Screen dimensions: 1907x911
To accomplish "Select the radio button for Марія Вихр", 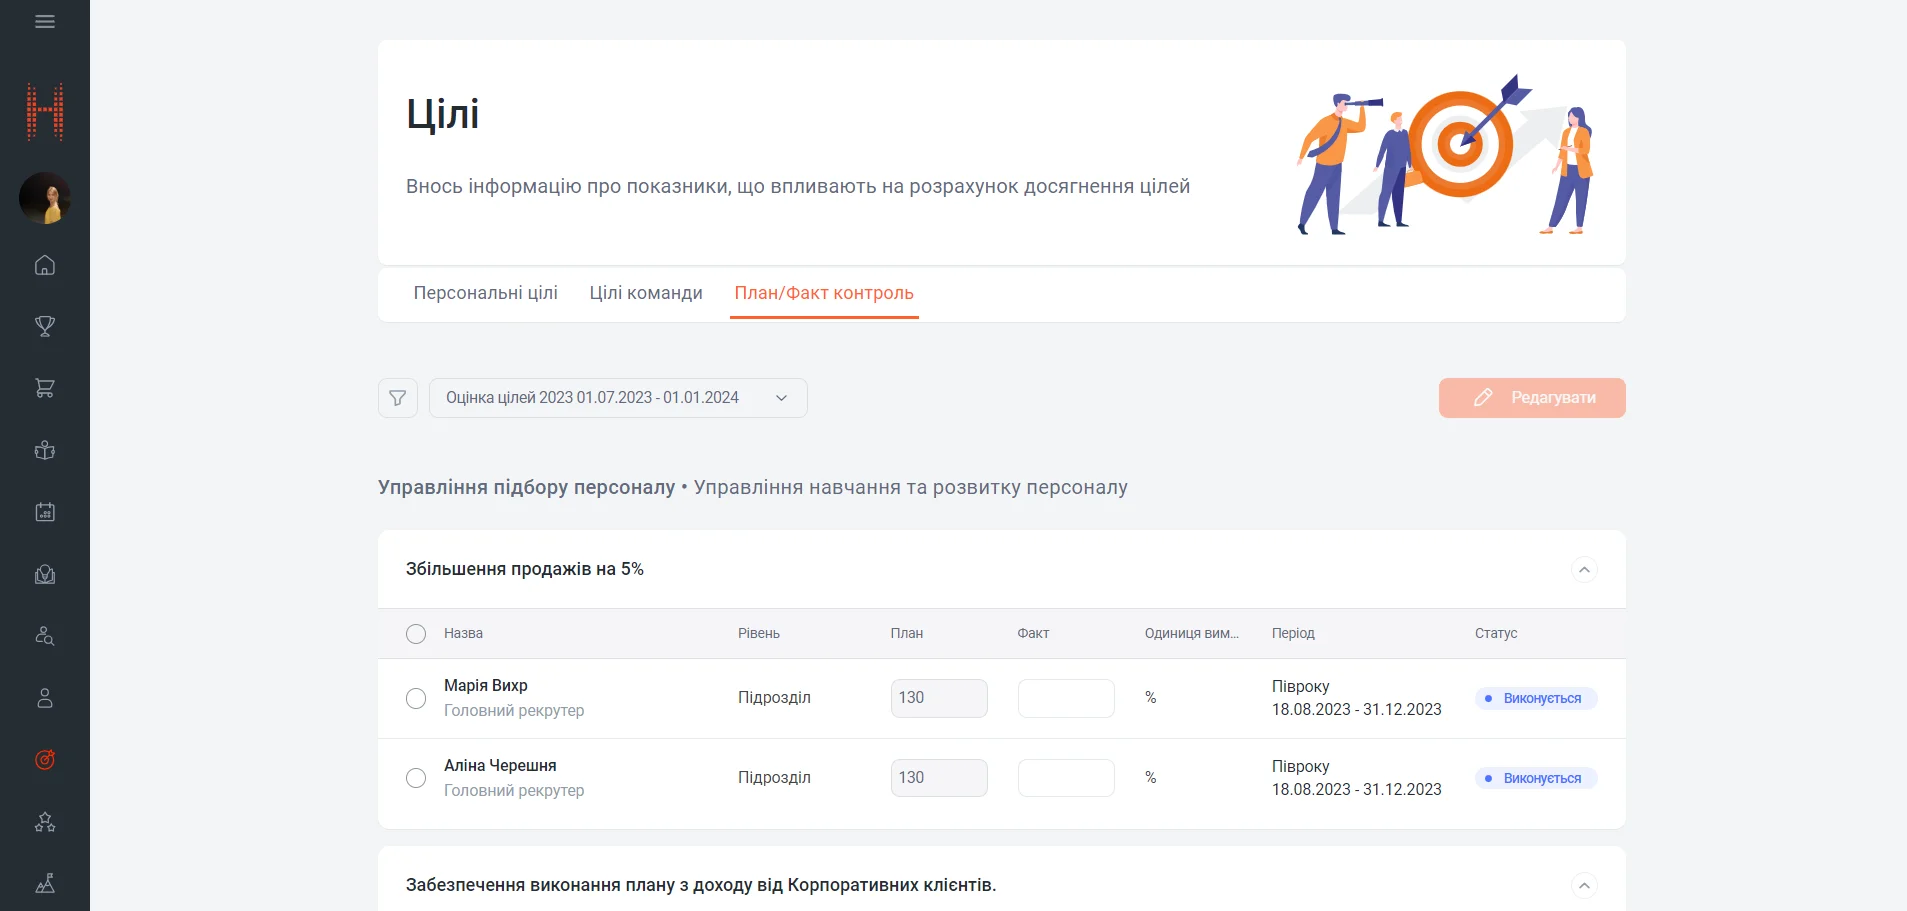I will [x=416, y=698].
